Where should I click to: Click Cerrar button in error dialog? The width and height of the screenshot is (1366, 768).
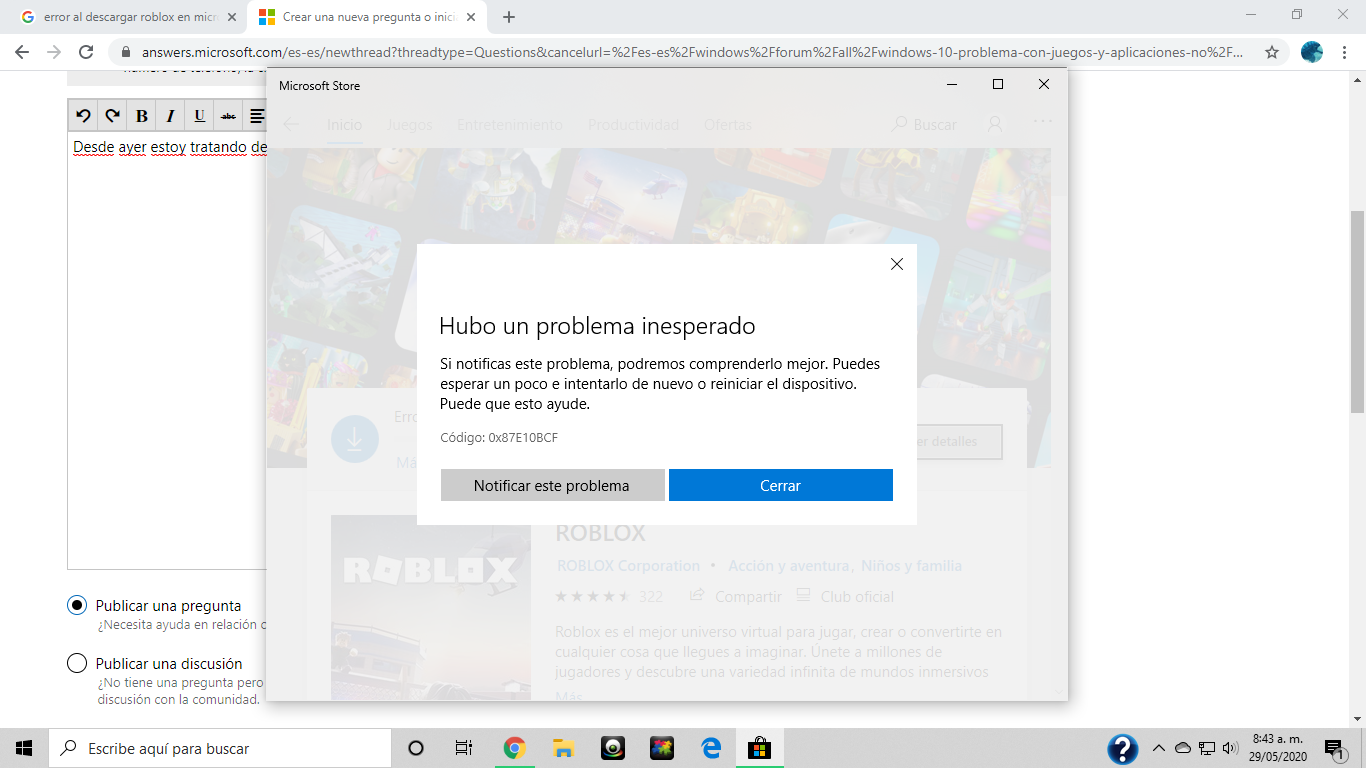(780, 485)
